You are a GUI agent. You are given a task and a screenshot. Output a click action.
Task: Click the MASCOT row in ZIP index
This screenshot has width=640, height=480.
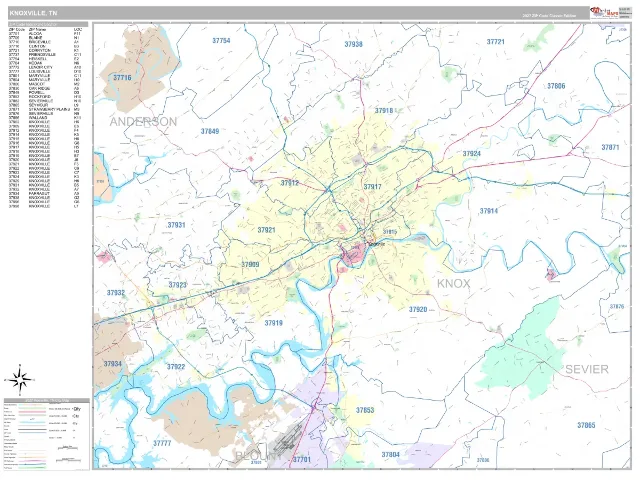click(x=45, y=84)
